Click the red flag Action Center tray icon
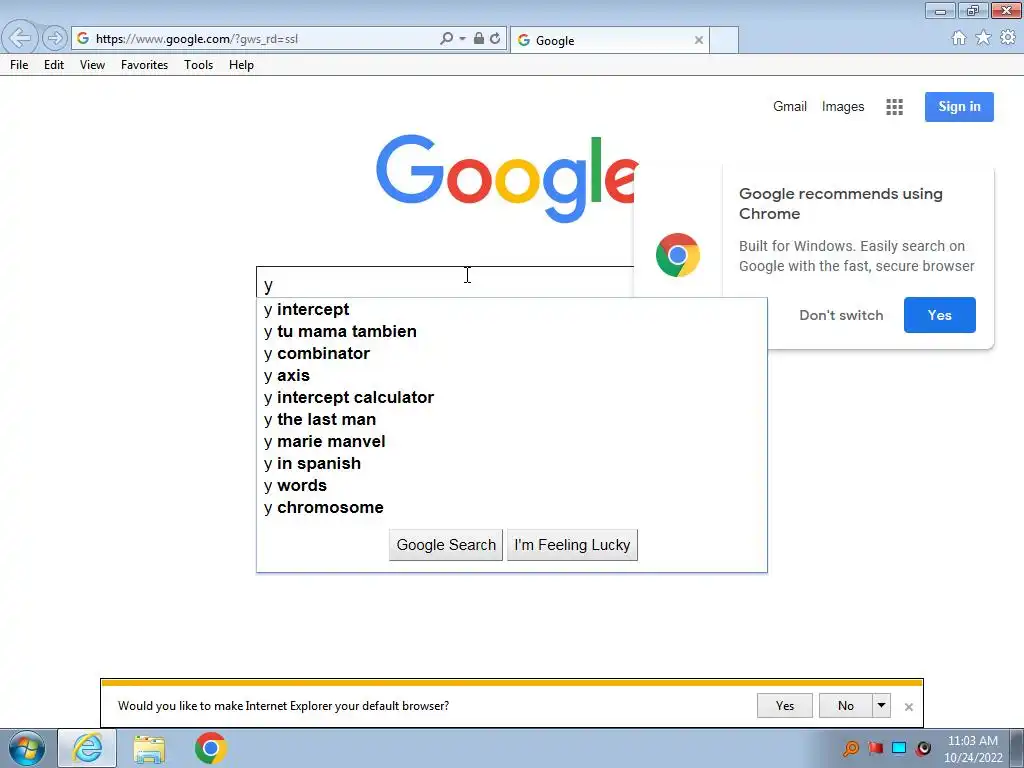1024x768 pixels. pyautogui.click(x=876, y=748)
